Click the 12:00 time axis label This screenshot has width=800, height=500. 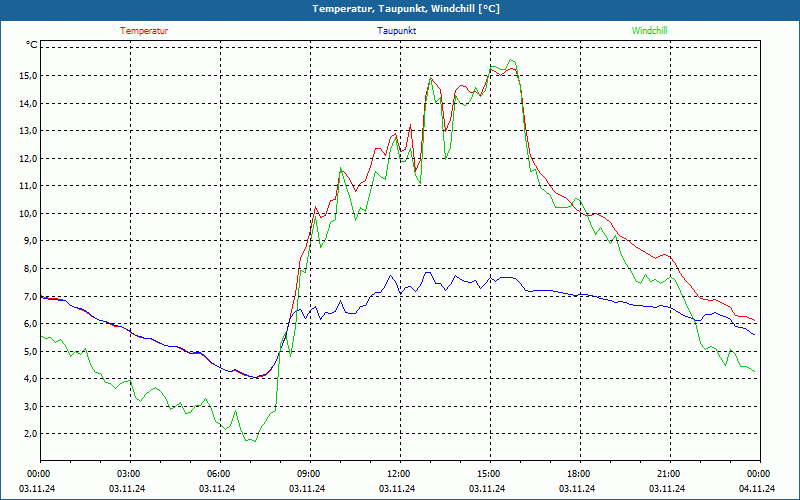[399, 474]
